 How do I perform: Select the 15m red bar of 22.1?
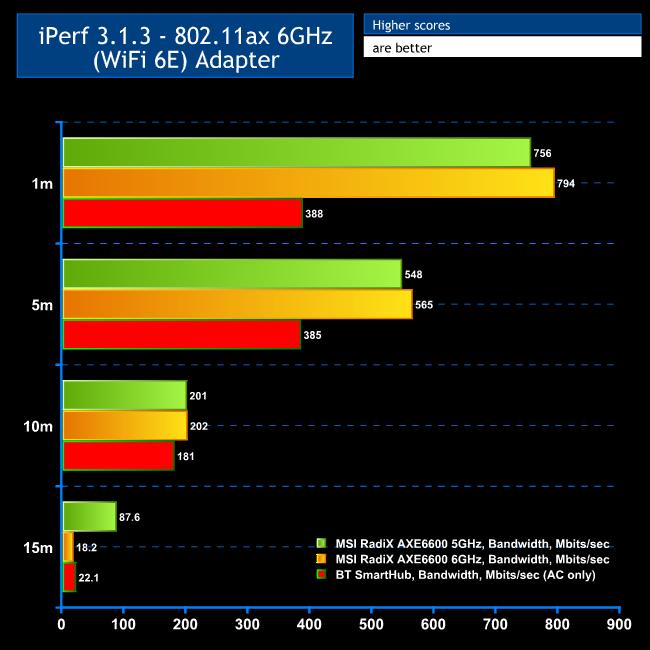point(69,577)
